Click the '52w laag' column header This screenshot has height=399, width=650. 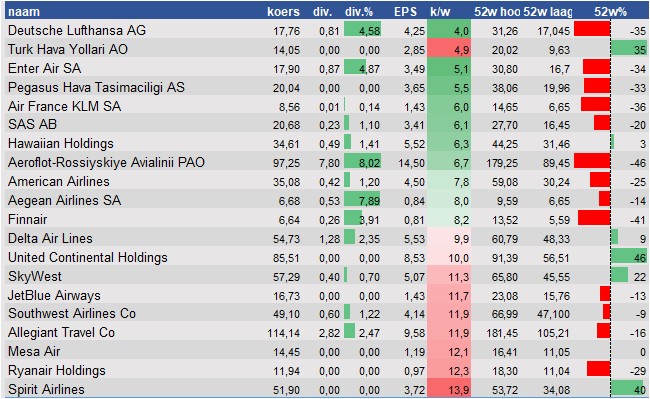pos(548,12)
